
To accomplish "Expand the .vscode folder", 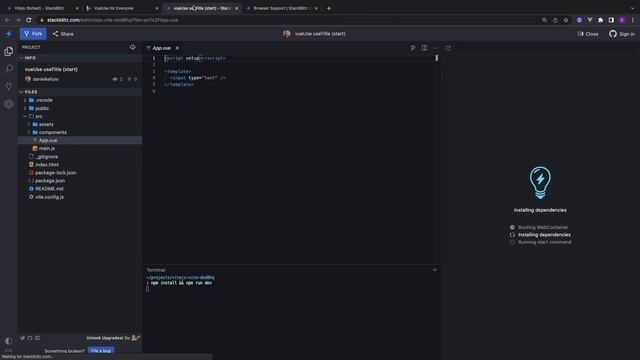I will click(x=25, y=100).
